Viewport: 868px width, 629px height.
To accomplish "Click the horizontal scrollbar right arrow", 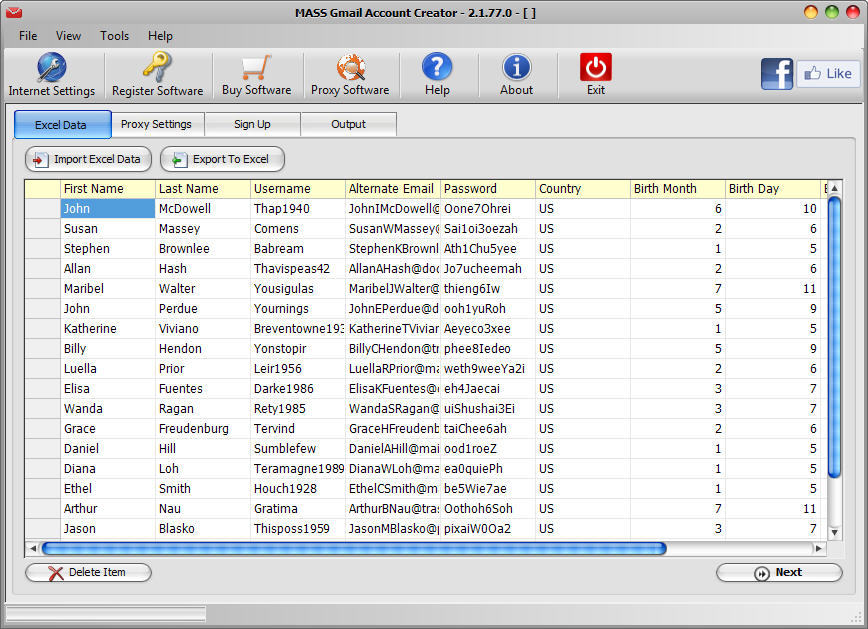I will [818, 549].
